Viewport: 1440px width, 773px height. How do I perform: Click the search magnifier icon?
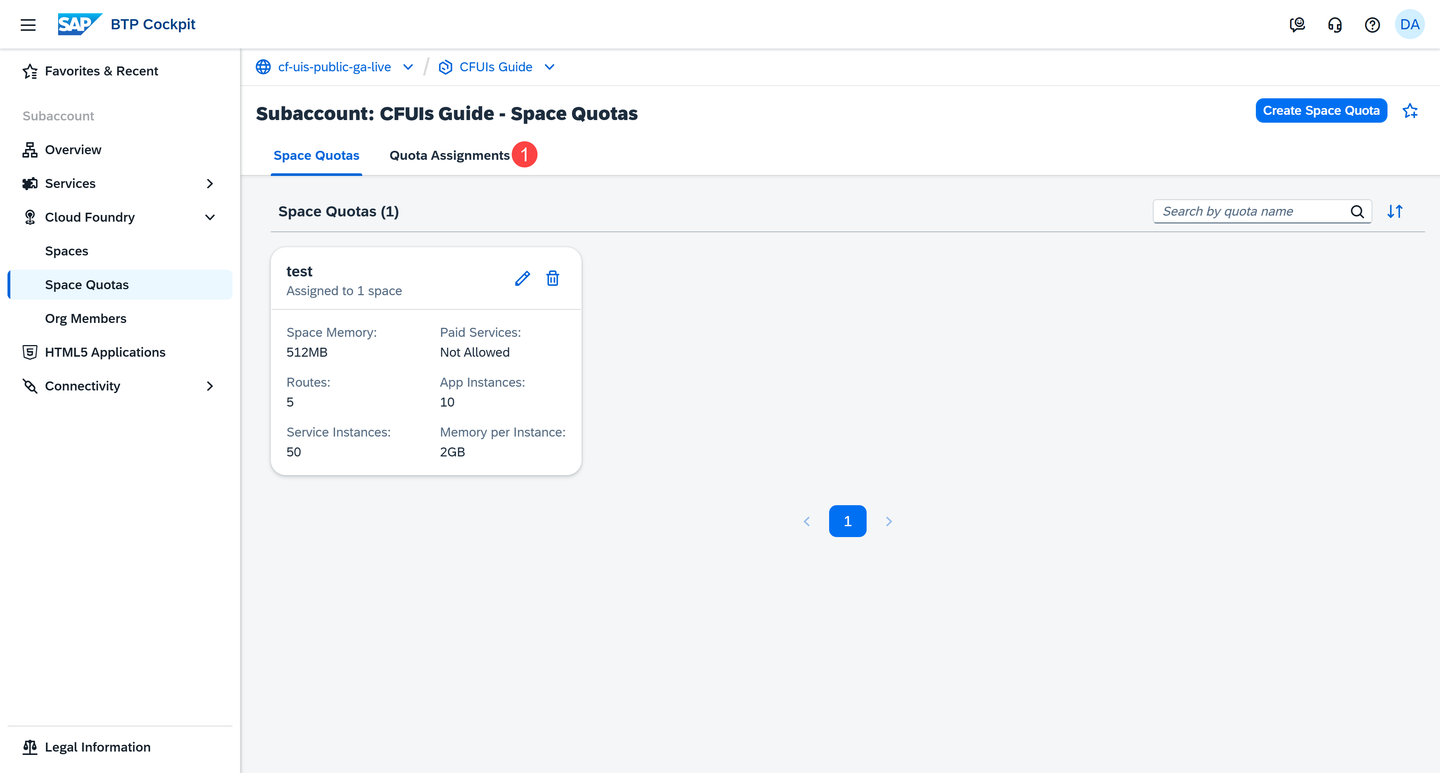(x=1357, y=211)
